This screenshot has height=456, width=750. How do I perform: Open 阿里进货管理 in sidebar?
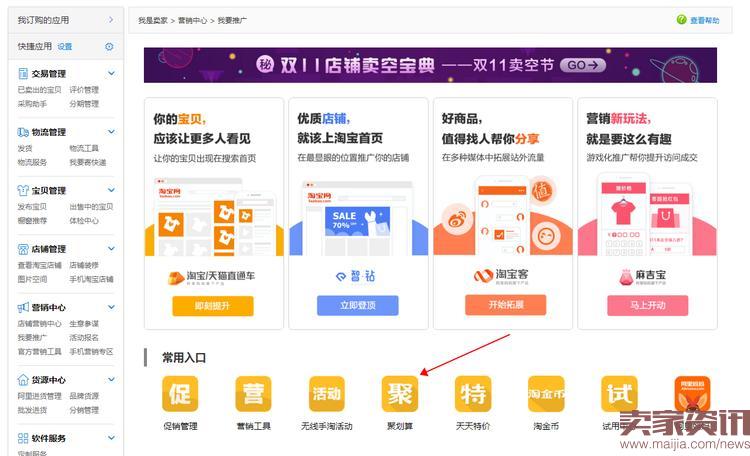click(x=39, y=396)
